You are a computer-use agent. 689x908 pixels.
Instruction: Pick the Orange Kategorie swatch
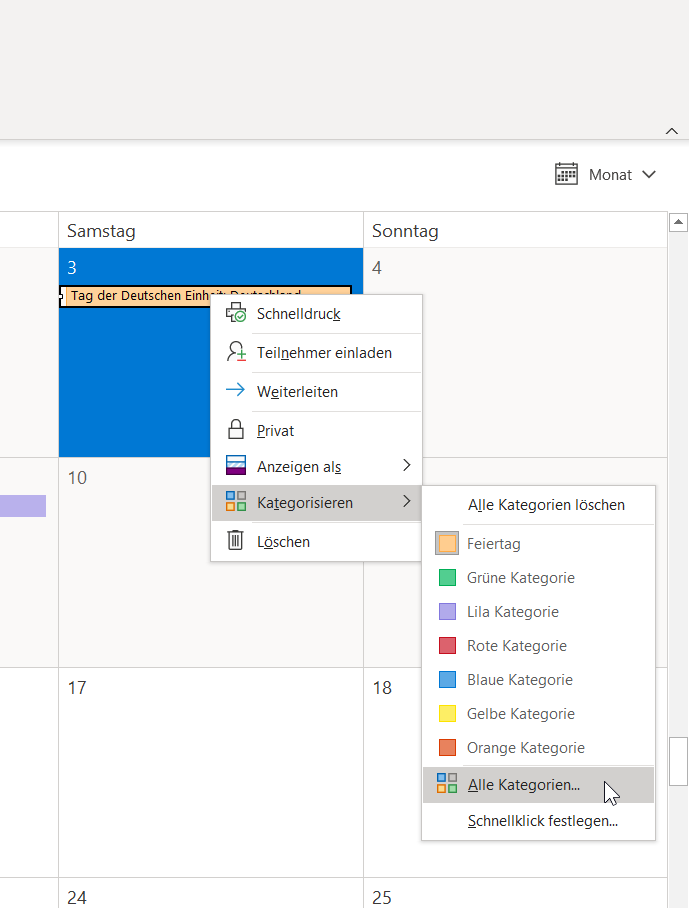pos(447,748)
